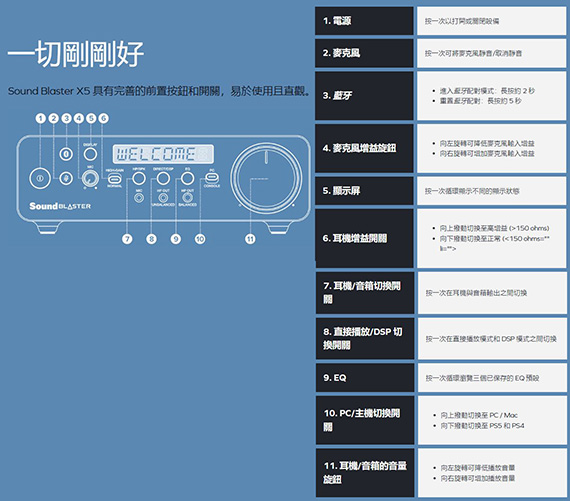Screen dimensions: 570x501
Task: Click the description mentioning ">150 ohms"
Action: tap(491, 238)
